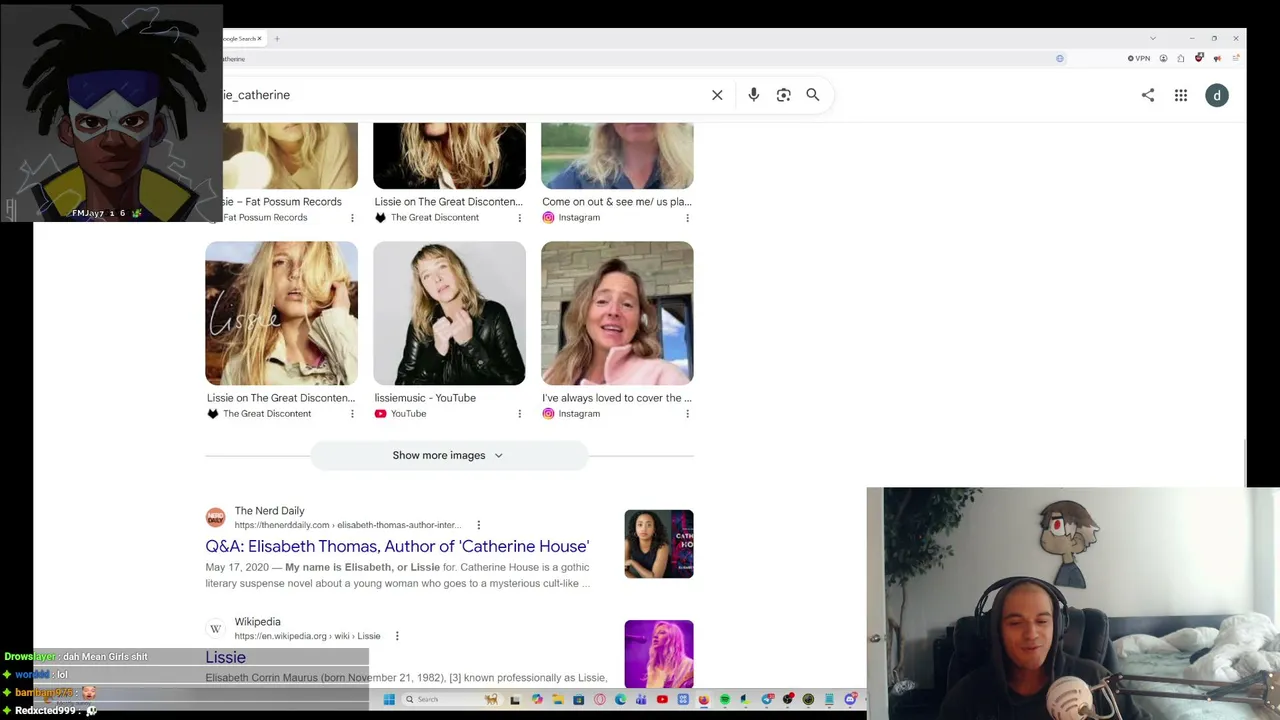Open 'I've always loved to cover the' caption

617,398
